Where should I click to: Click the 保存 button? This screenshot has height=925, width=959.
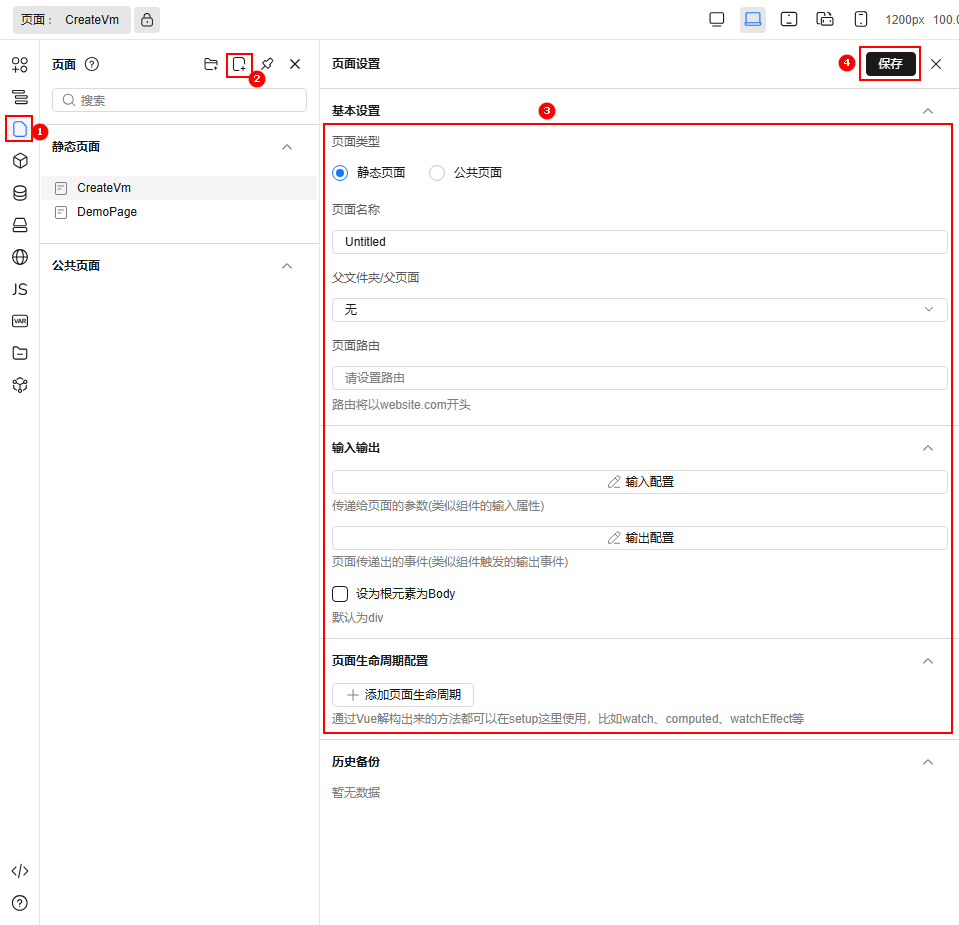point(889,63)
